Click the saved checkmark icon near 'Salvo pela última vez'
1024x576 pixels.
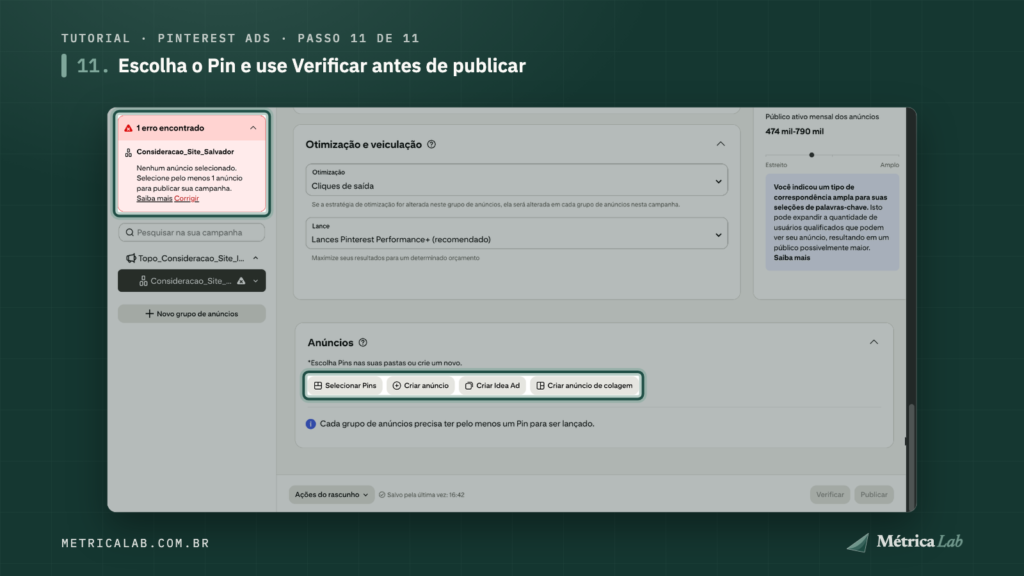click(382, 495)
